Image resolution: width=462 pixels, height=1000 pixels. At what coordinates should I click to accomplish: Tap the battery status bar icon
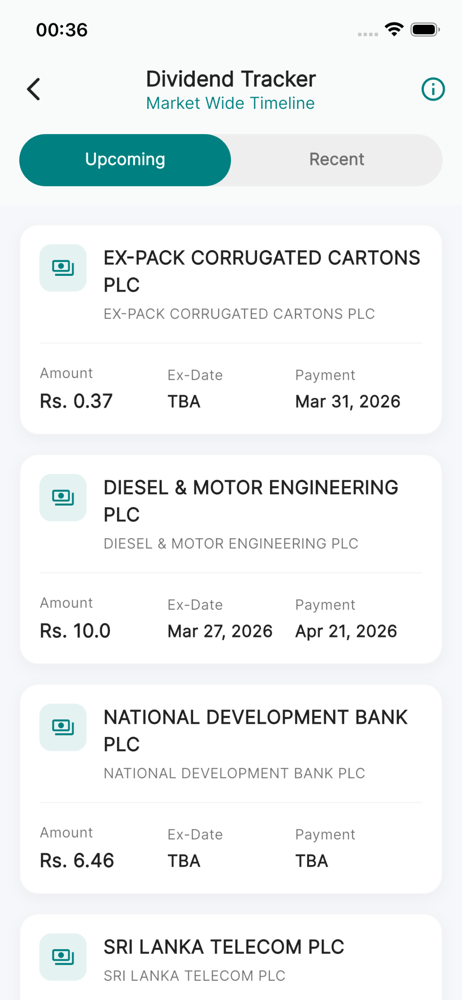coord(425,29)
